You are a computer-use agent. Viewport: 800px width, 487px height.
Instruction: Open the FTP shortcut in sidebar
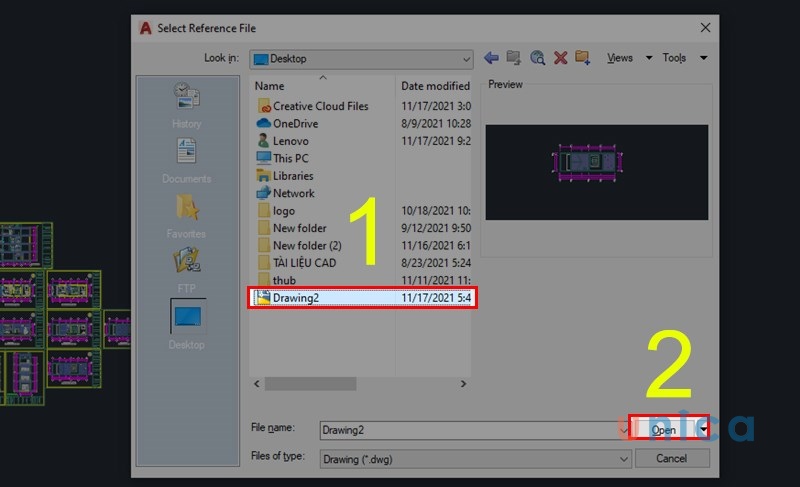coord(187,270)
